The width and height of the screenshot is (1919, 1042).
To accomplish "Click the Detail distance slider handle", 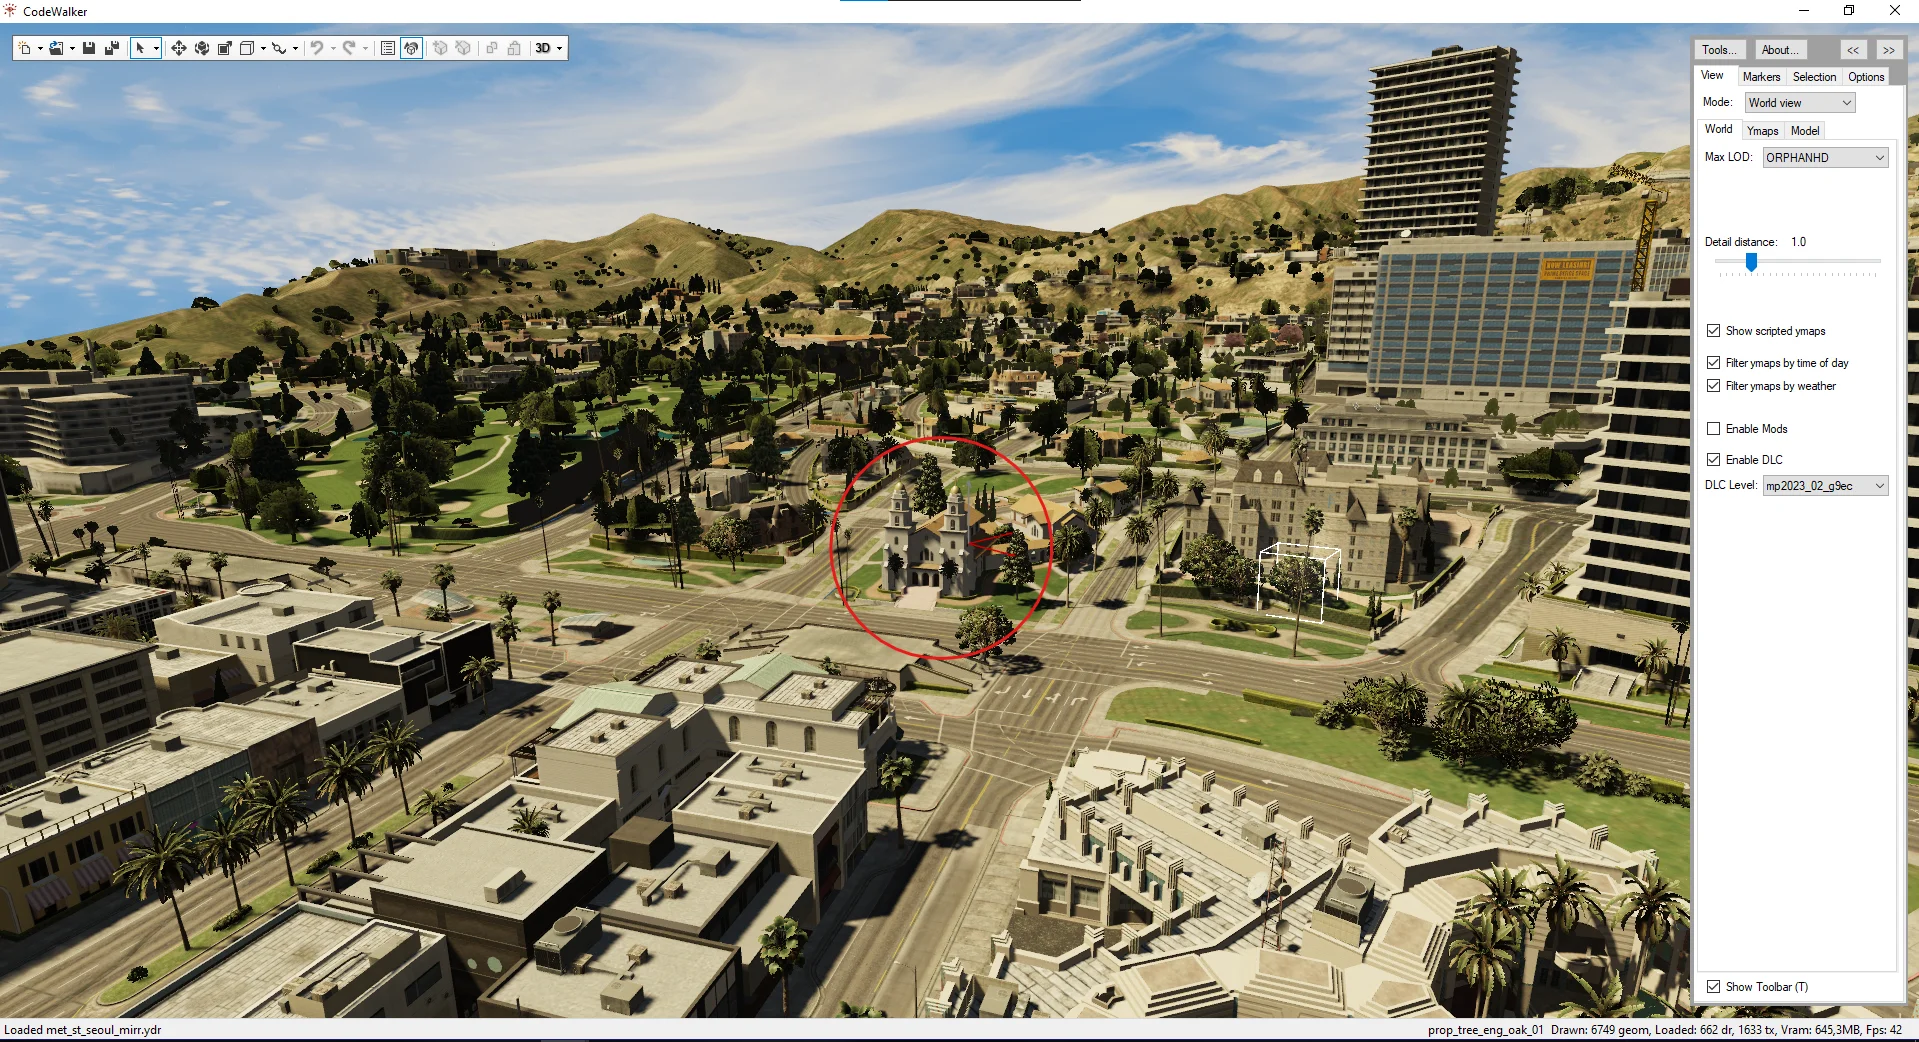I will tap(1751, 261).
